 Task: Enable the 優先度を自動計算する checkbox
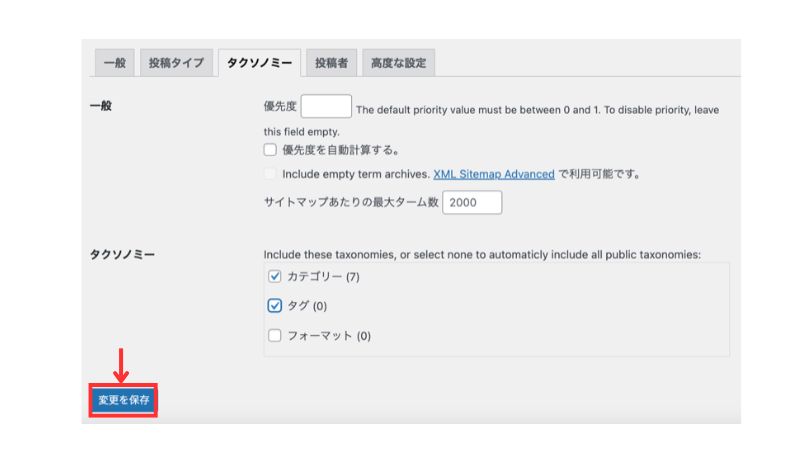pyautogui.click(x=270, y=151)
